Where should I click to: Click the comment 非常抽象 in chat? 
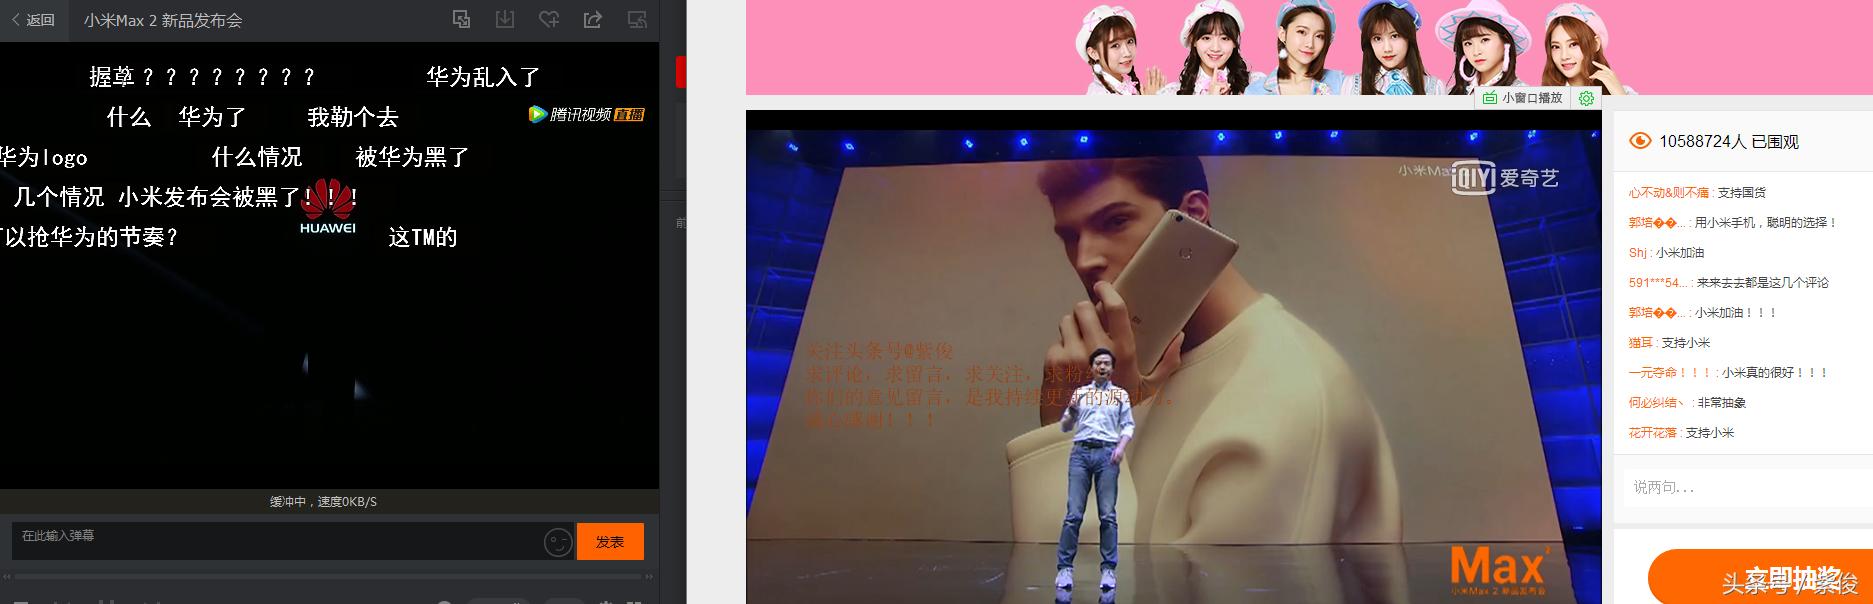[x=1721, y=402]
